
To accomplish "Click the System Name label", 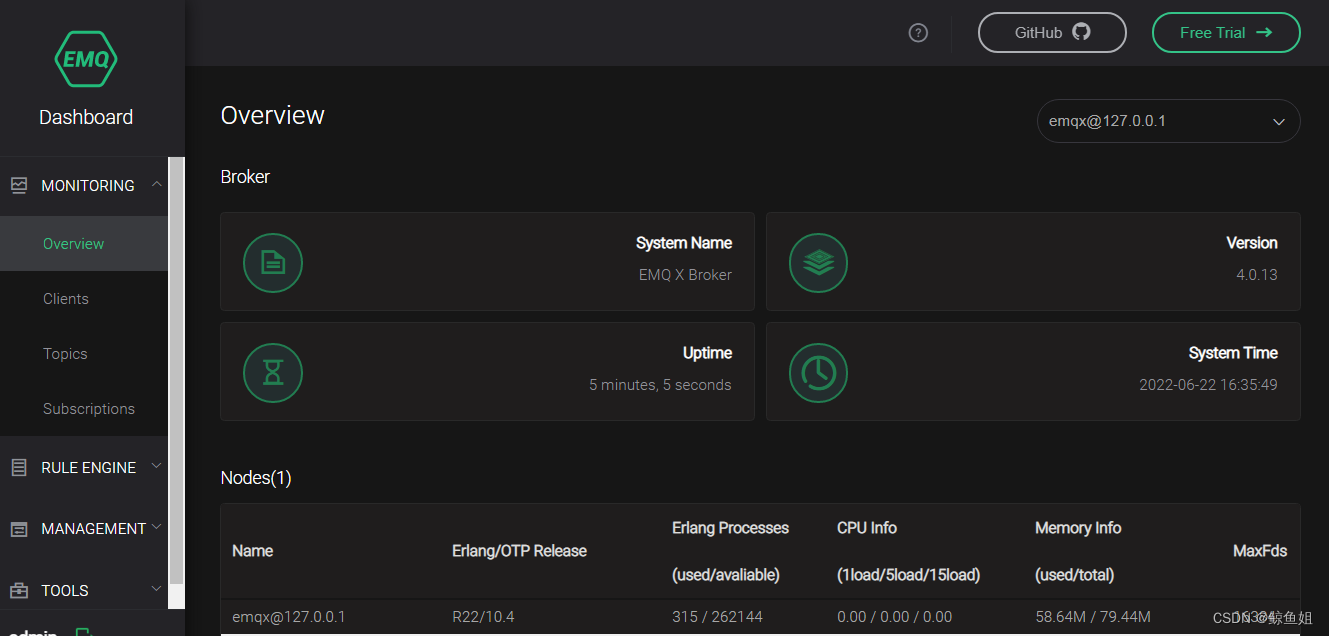I will pyautogui.click(x=684, y=243).
